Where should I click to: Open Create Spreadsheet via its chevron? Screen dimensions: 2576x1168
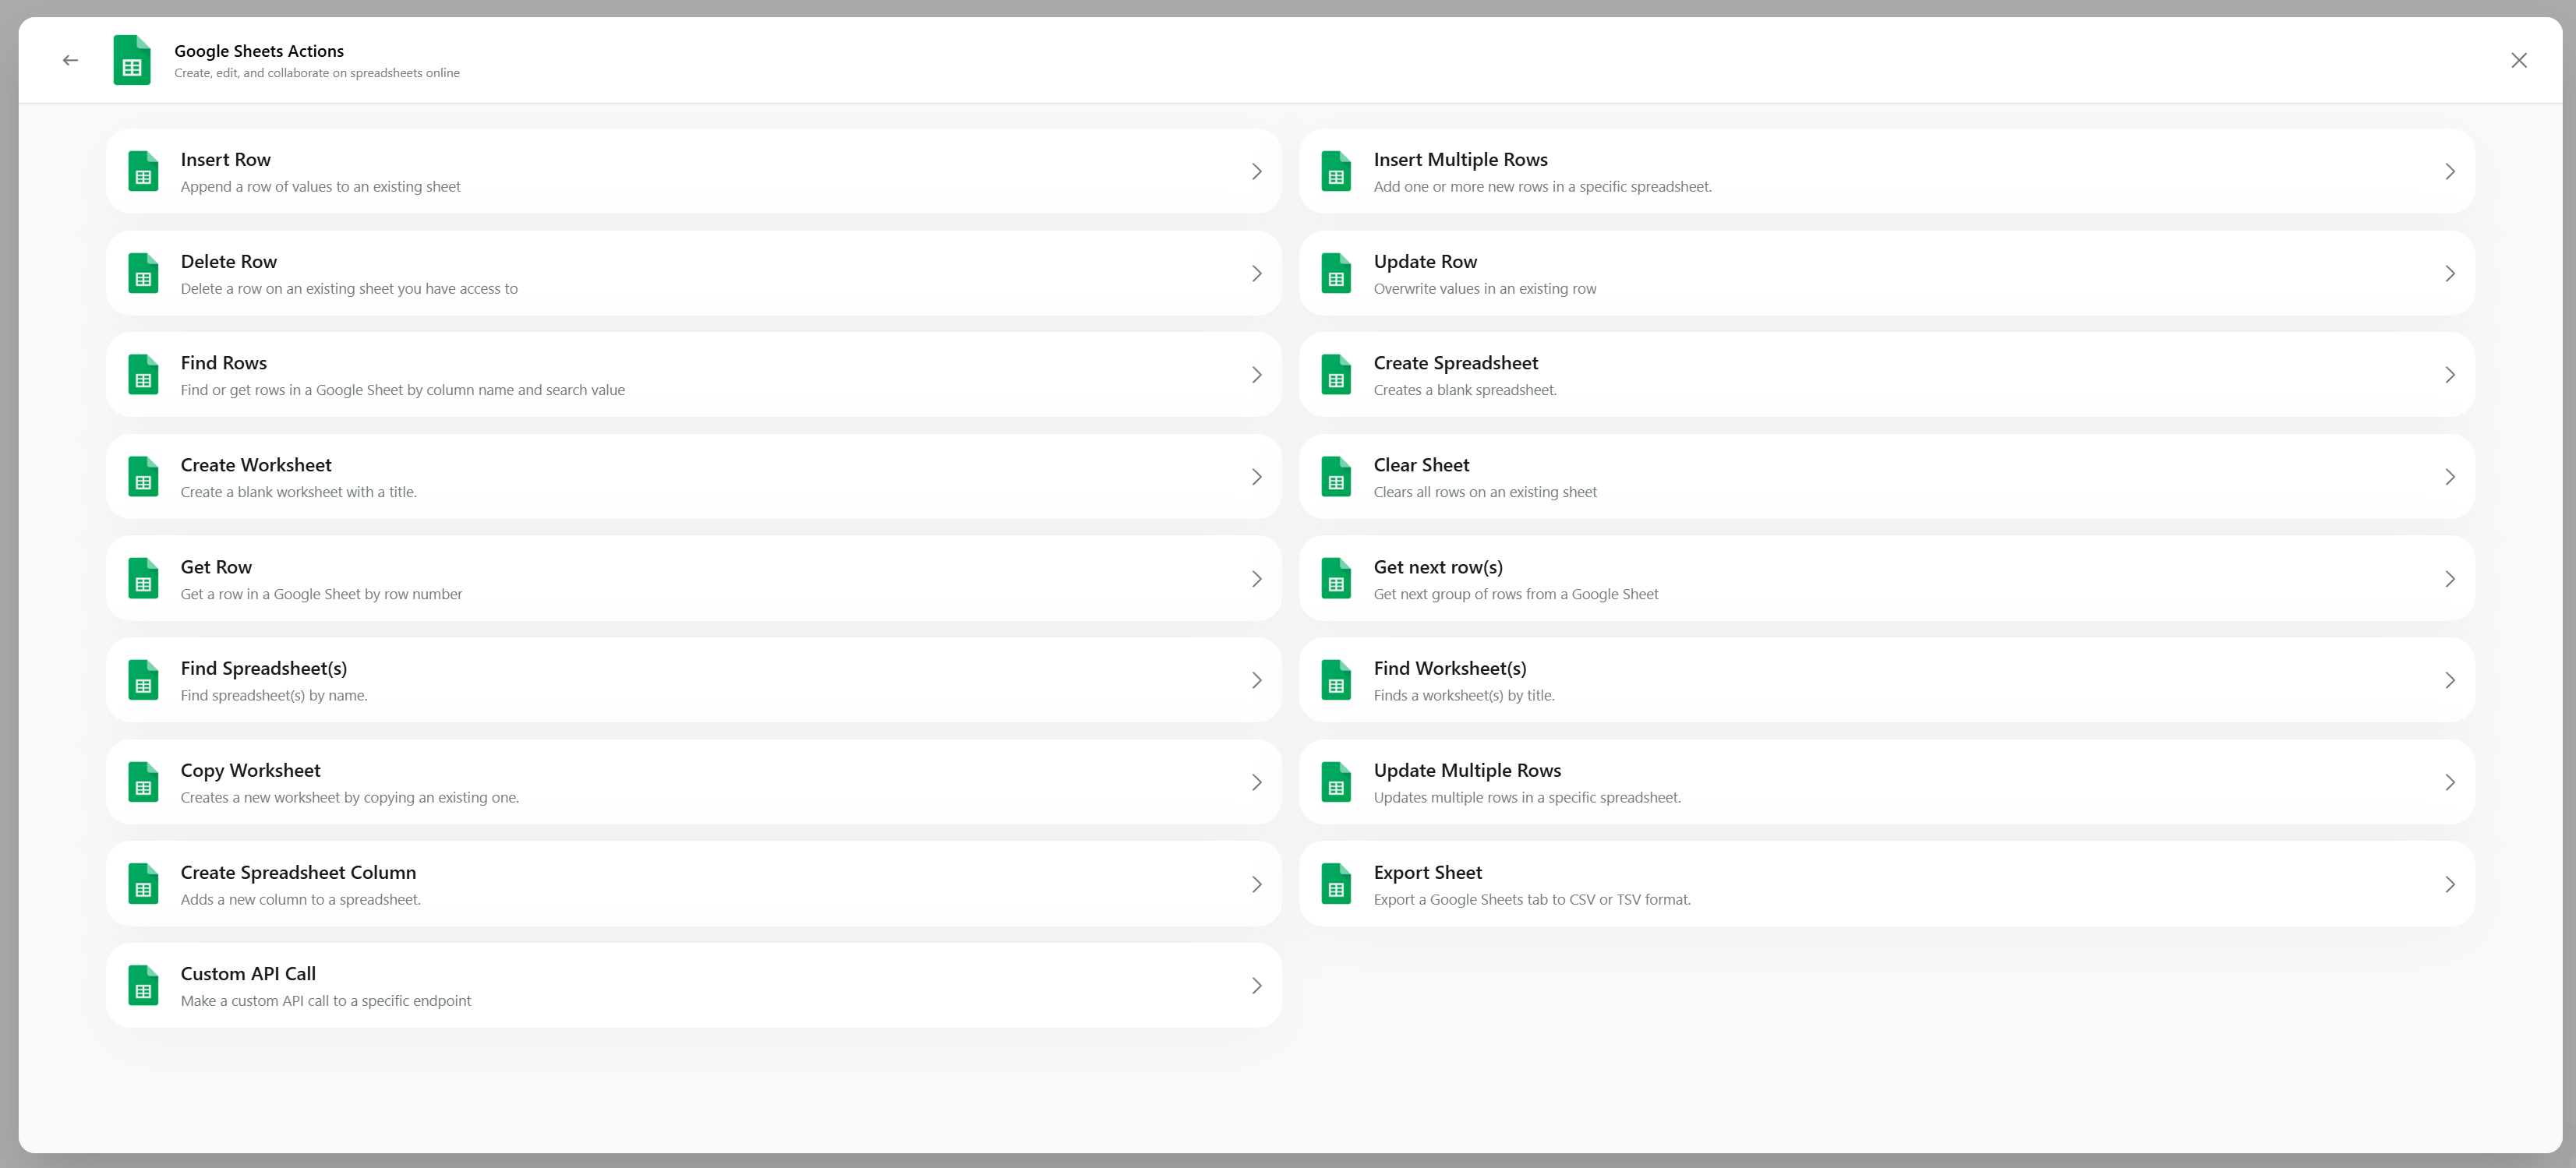2450,375
